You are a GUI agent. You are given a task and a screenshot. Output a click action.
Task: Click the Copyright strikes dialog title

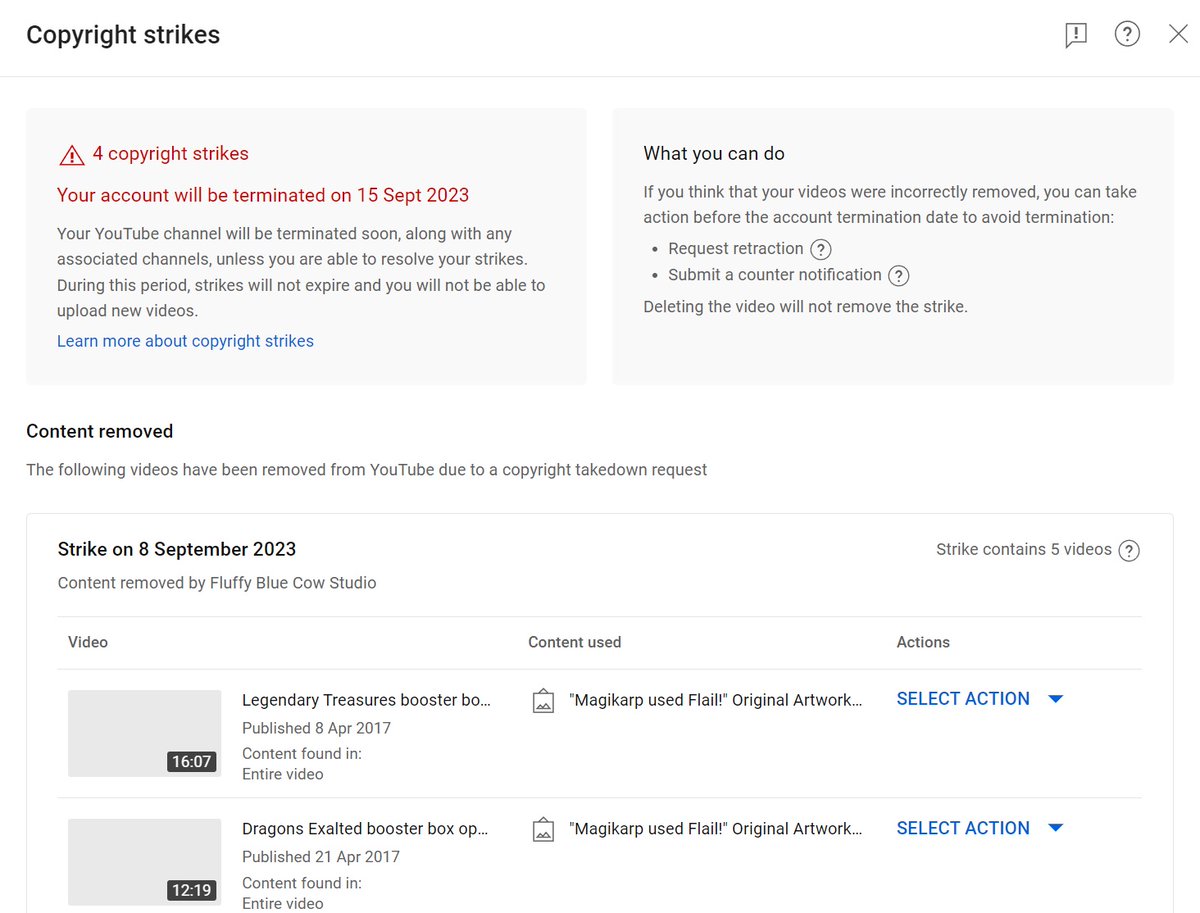[123, 35]
